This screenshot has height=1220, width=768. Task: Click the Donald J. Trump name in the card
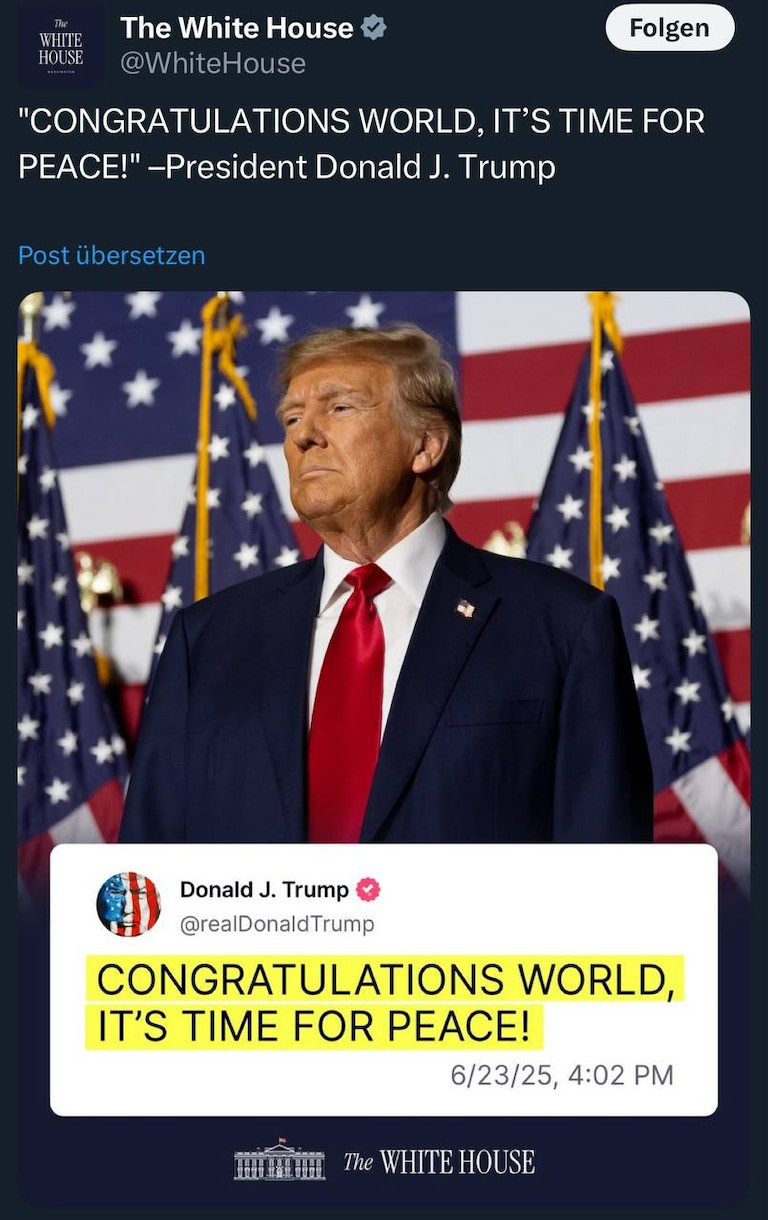pyautogui.click(x=264, y=890)
